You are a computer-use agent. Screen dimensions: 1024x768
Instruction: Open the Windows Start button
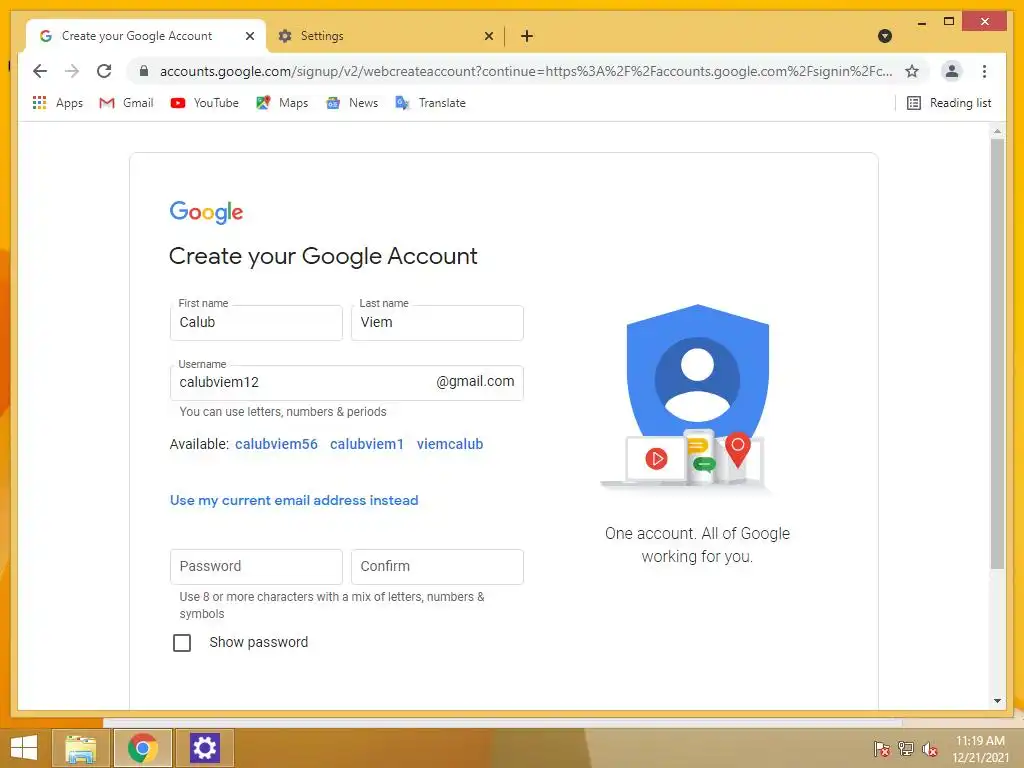[24, 748]
